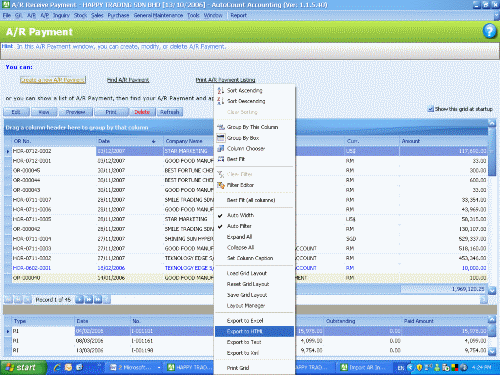
Task: Open the A/R menu
Action: (x=32, y=15)
